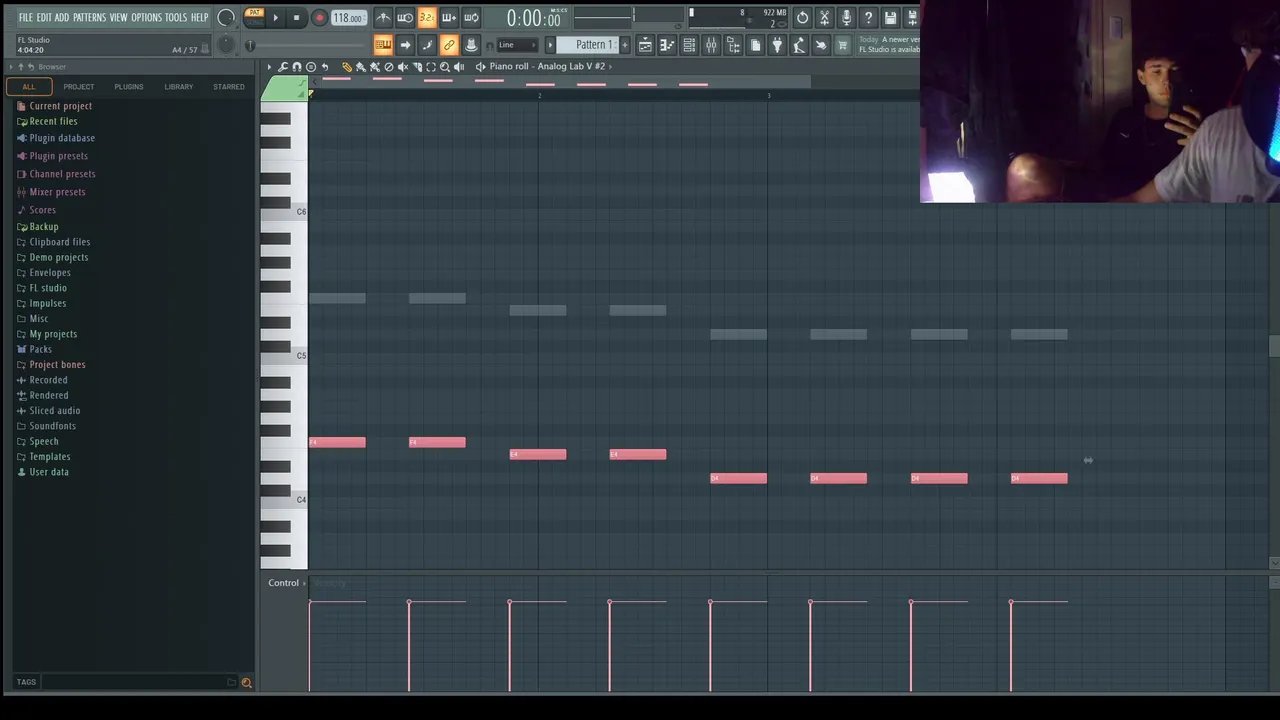
Task: Switch the PAT/SONG mode toggle
Action: pos(254,17)
